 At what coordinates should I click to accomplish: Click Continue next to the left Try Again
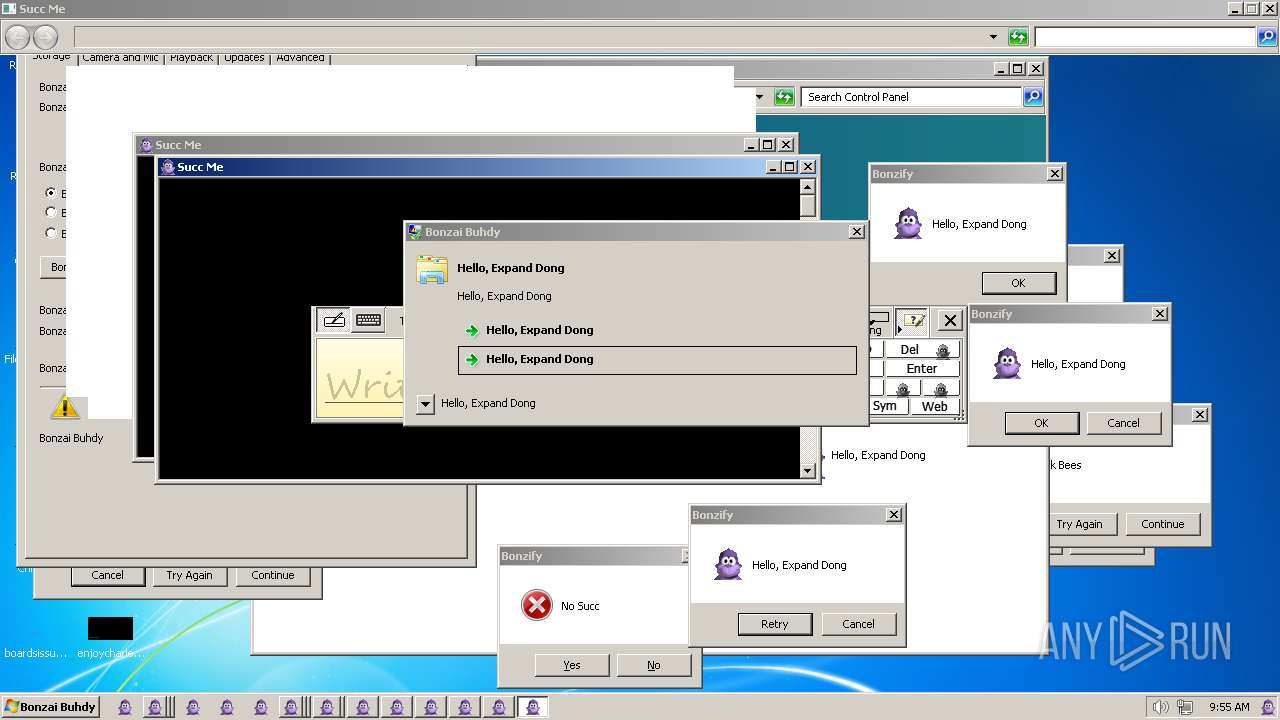point(273,575)
